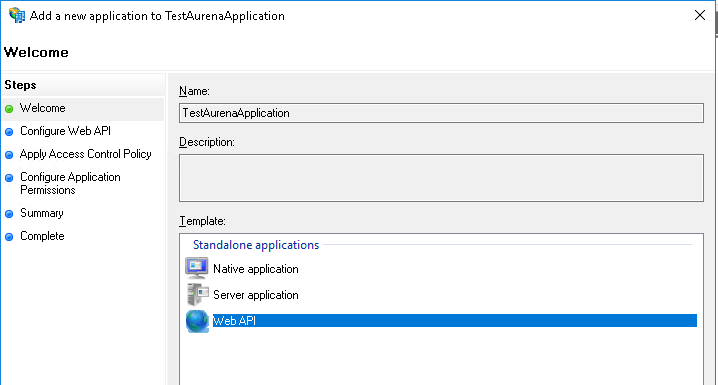The image size is (718, 385).
Task: Go to the Configure Web API step
Action: (65, 131)
